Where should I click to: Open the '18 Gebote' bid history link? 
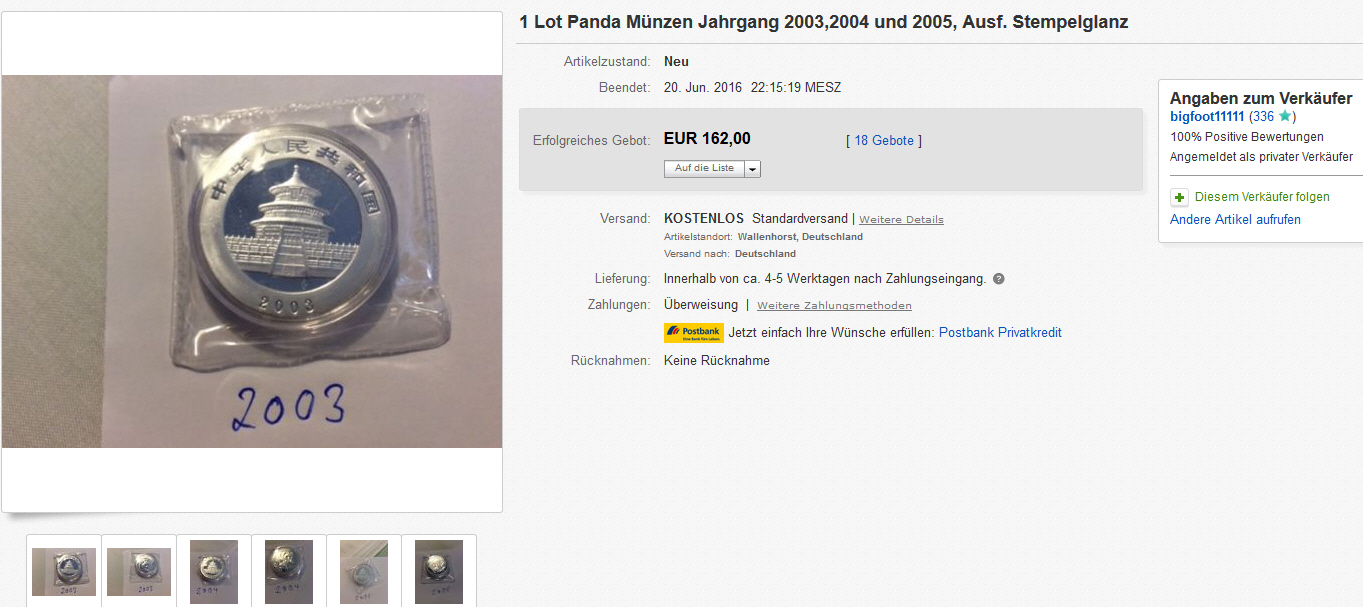(884, 141)
